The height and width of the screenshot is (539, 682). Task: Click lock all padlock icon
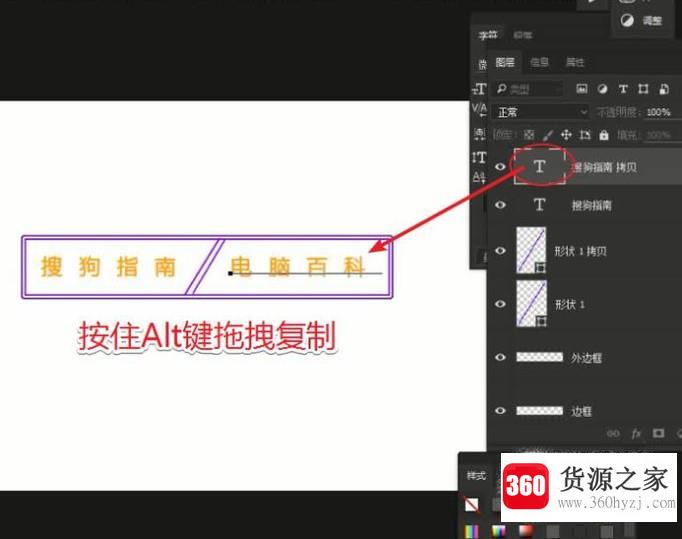(604, 135)
